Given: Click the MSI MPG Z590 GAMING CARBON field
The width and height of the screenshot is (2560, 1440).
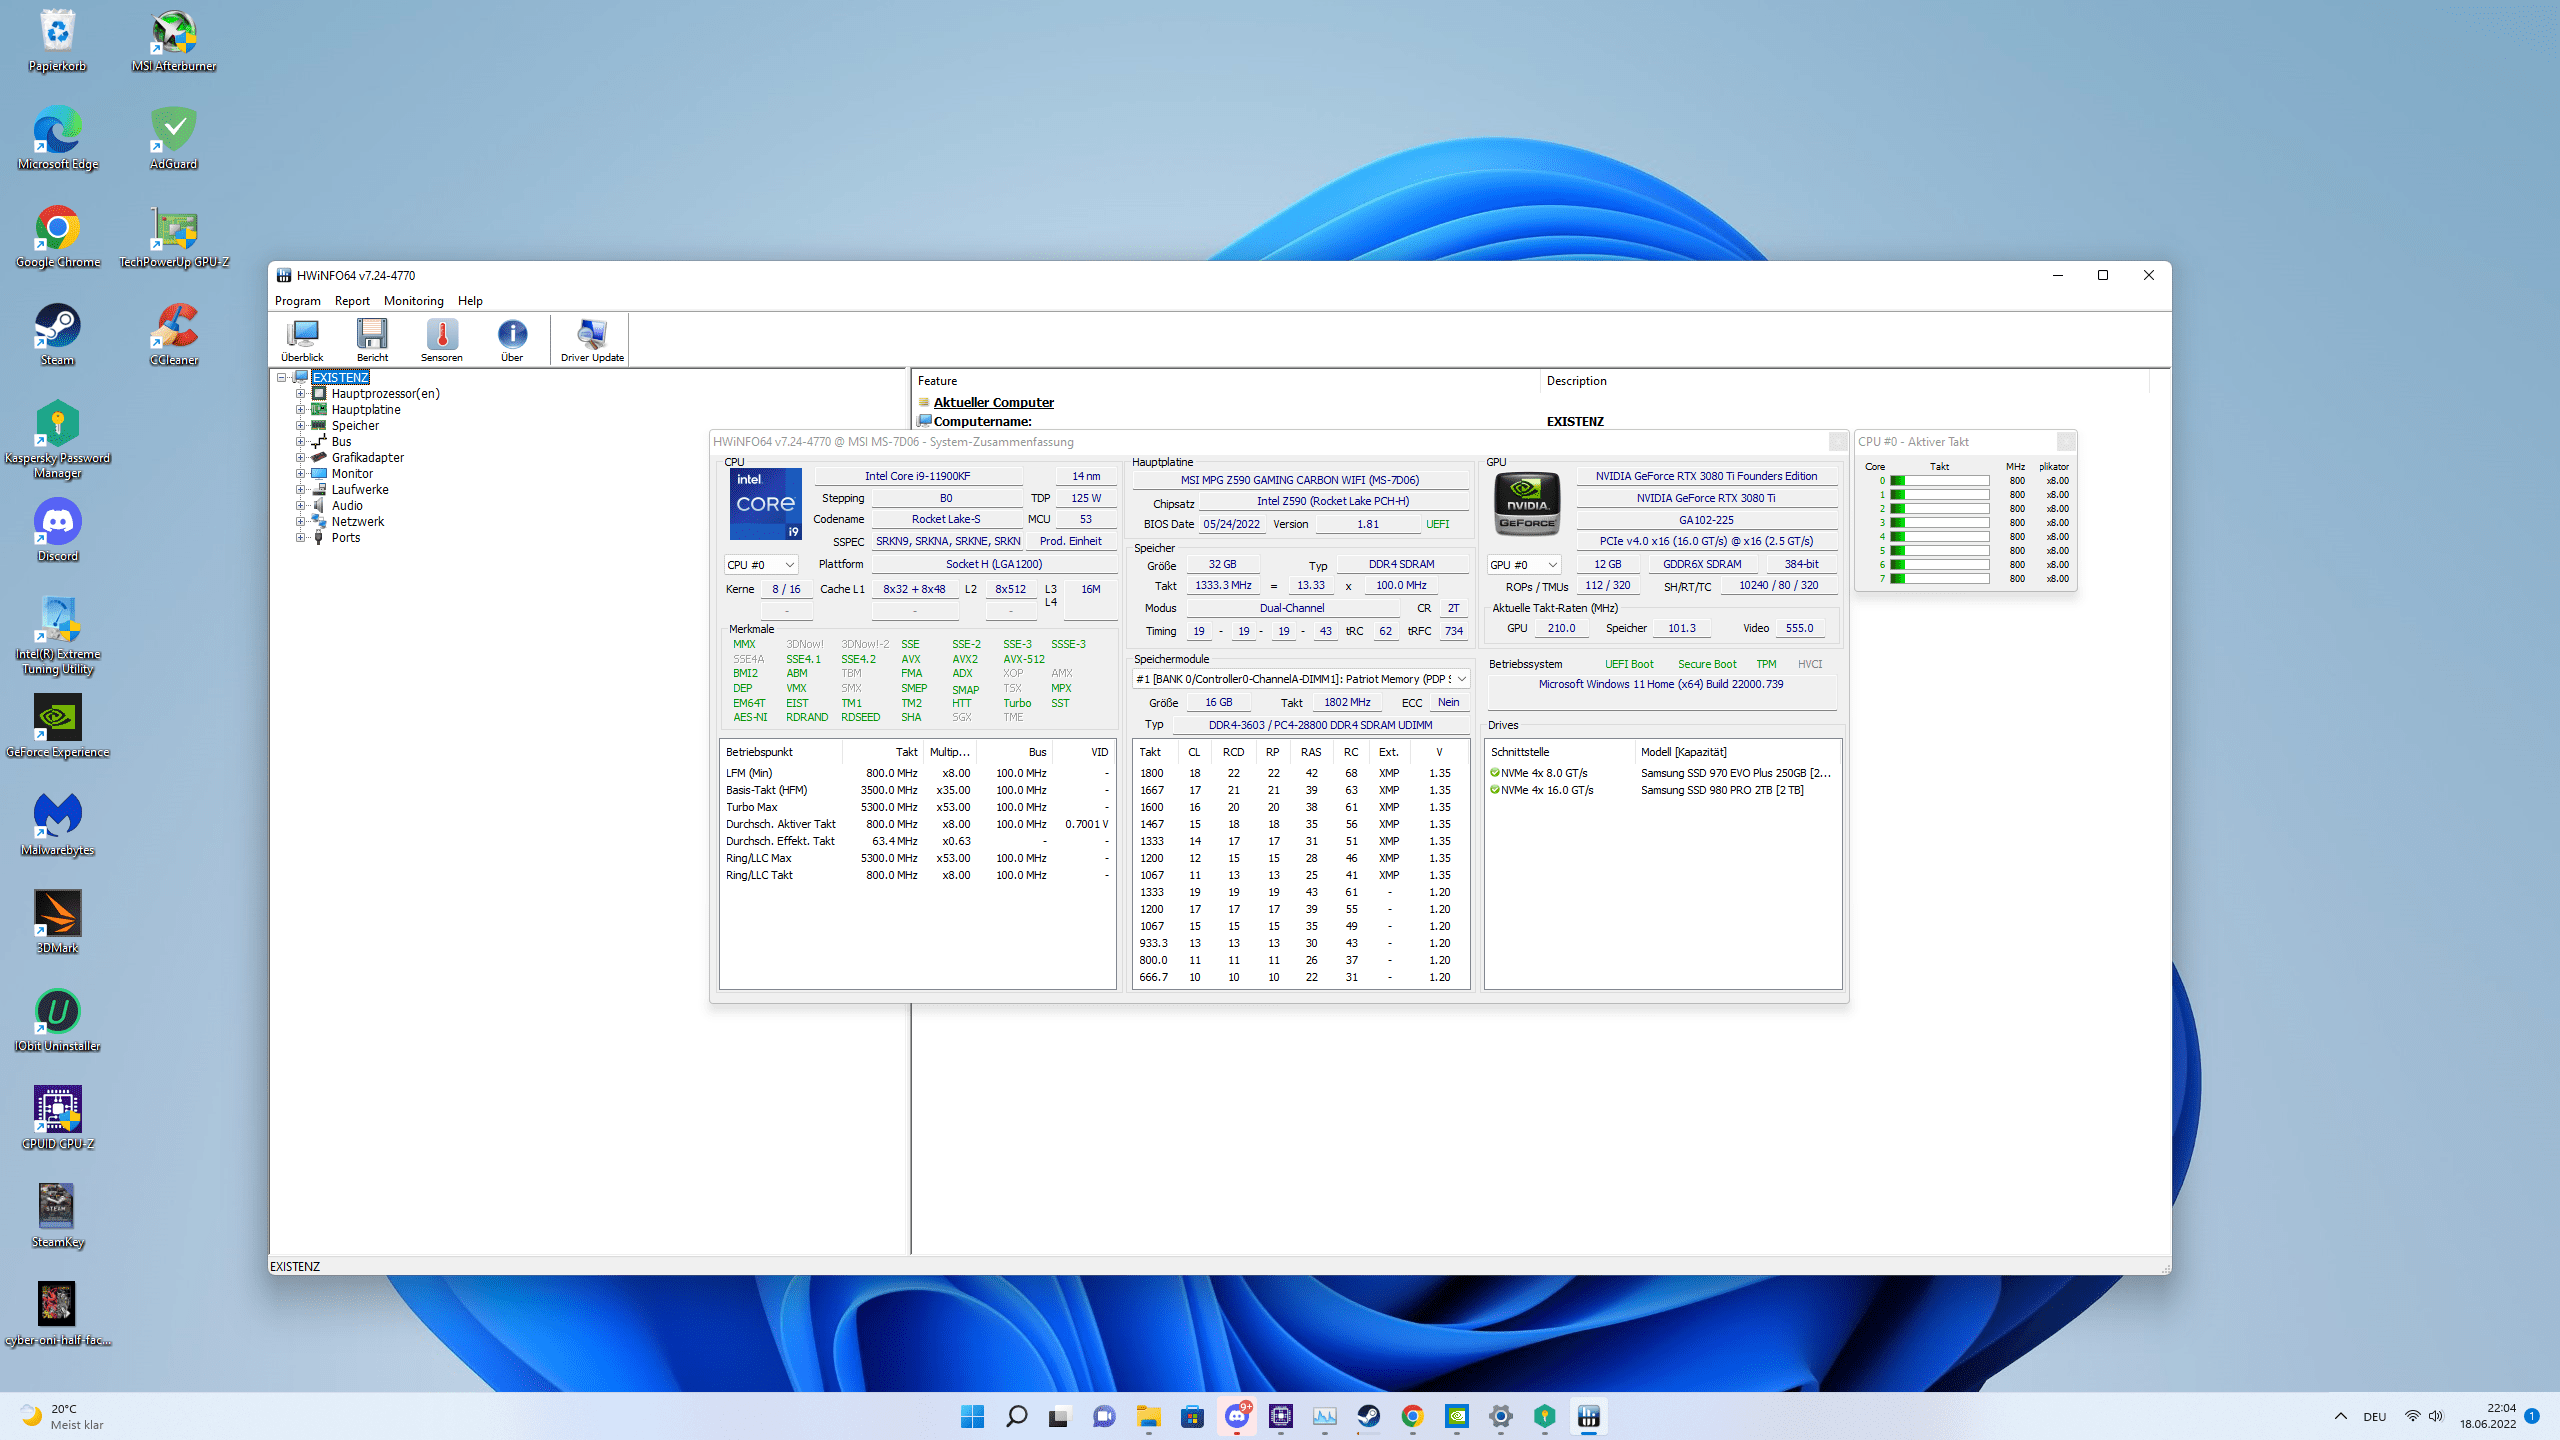Looking at the screenshot, I should (1300, 480).
